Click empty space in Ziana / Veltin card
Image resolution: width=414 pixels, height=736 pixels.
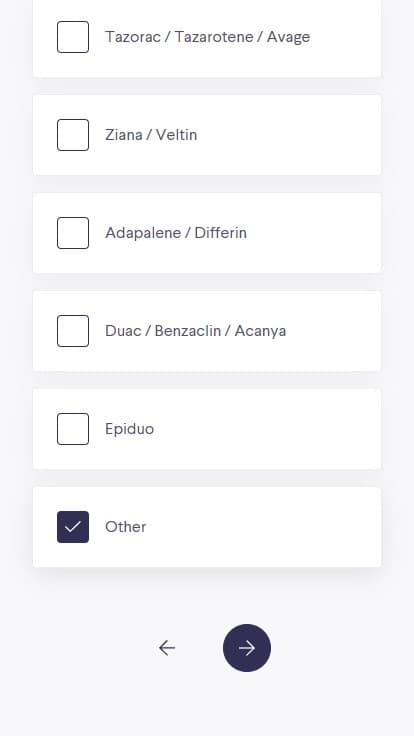point(291,135)
